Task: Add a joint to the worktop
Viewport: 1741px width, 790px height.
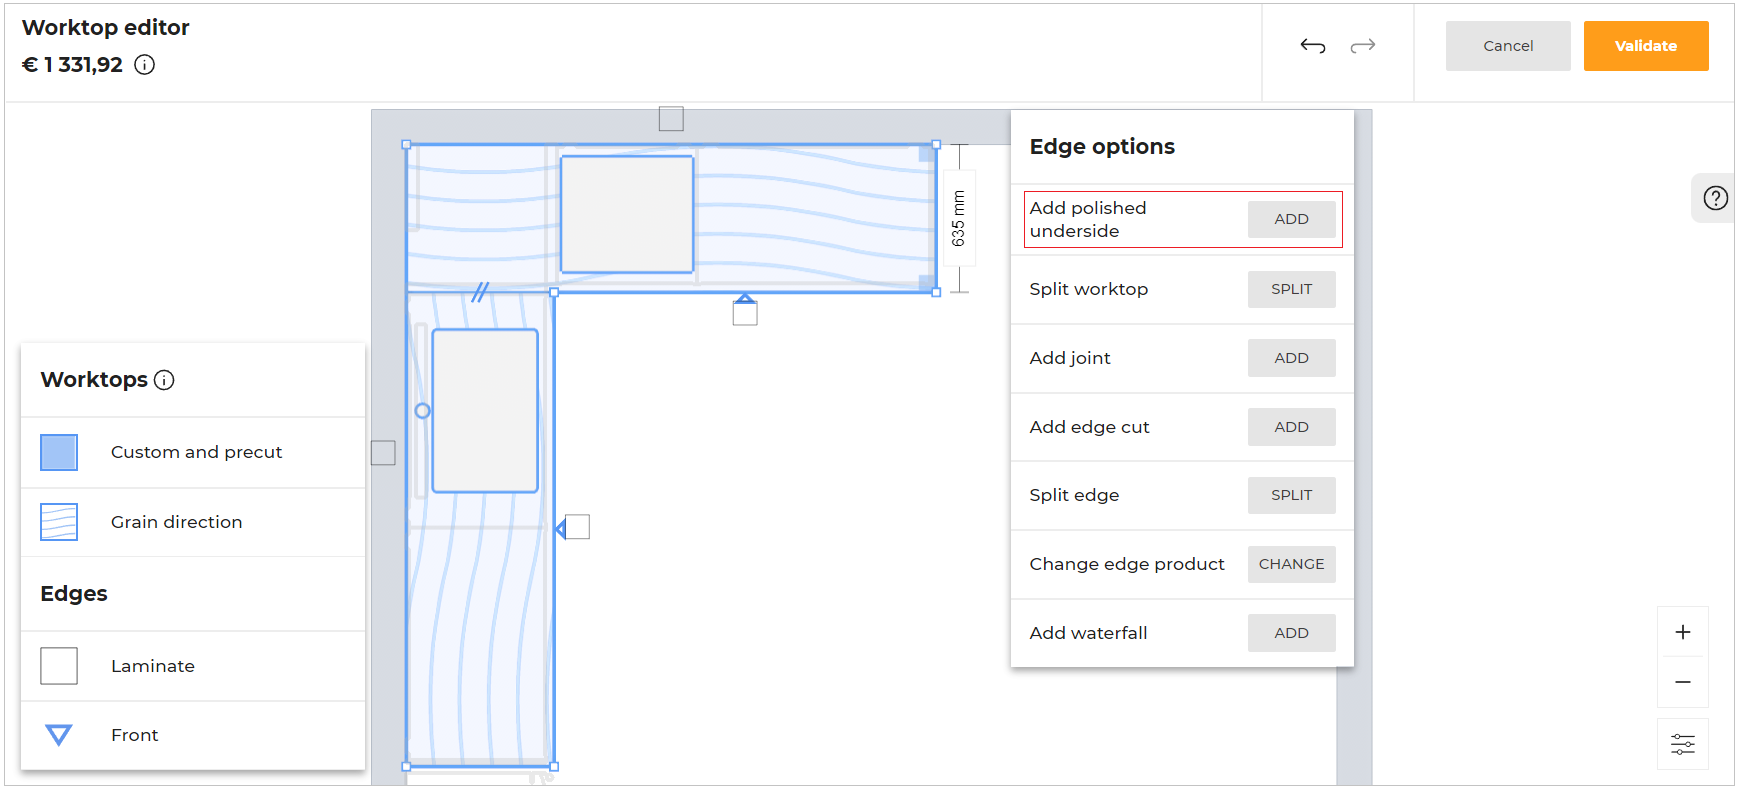Action: (1291, 358)
